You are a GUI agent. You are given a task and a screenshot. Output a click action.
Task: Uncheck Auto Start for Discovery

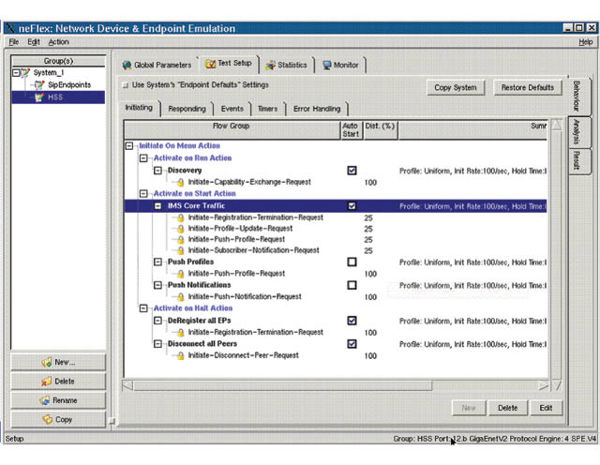click(x=352, y=170)
